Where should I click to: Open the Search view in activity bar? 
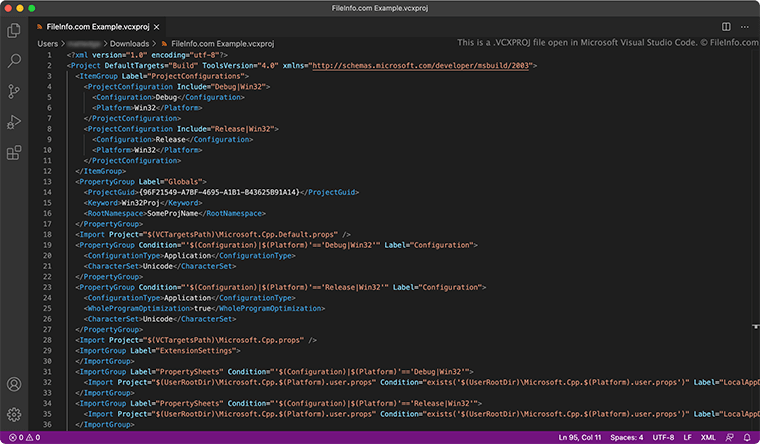click(14, 61)
